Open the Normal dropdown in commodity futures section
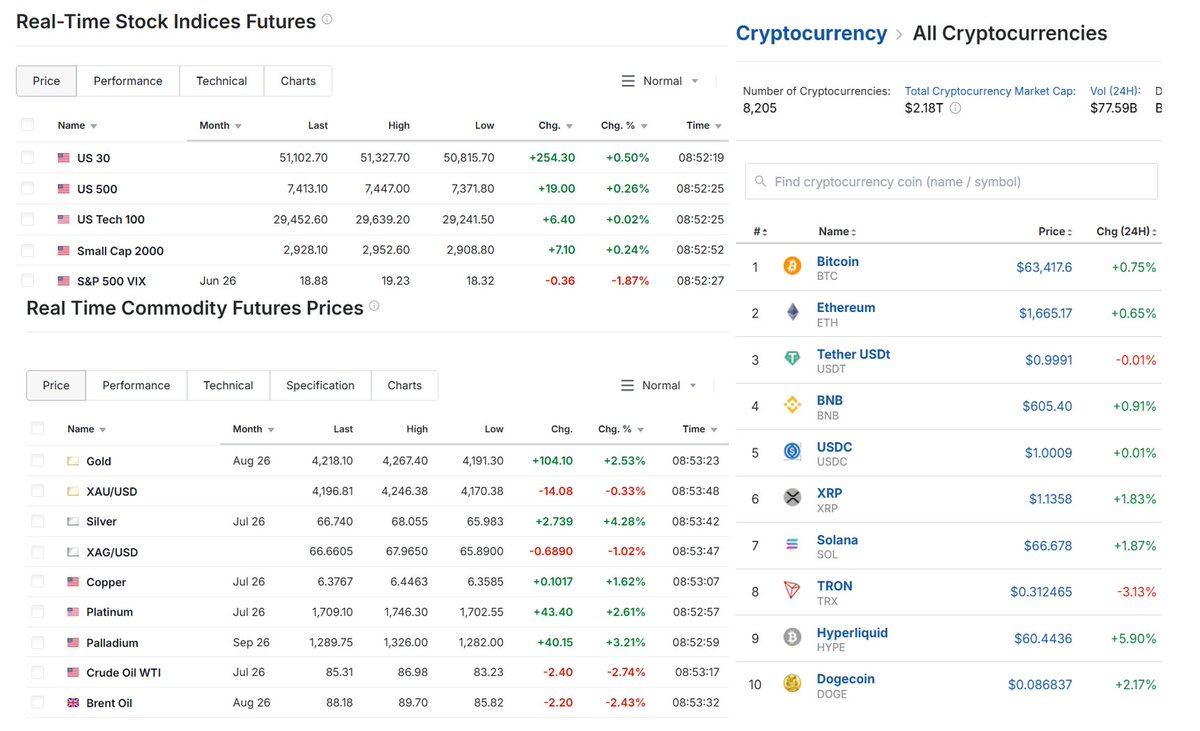The image size is (1200, 731). pos(660,385)
